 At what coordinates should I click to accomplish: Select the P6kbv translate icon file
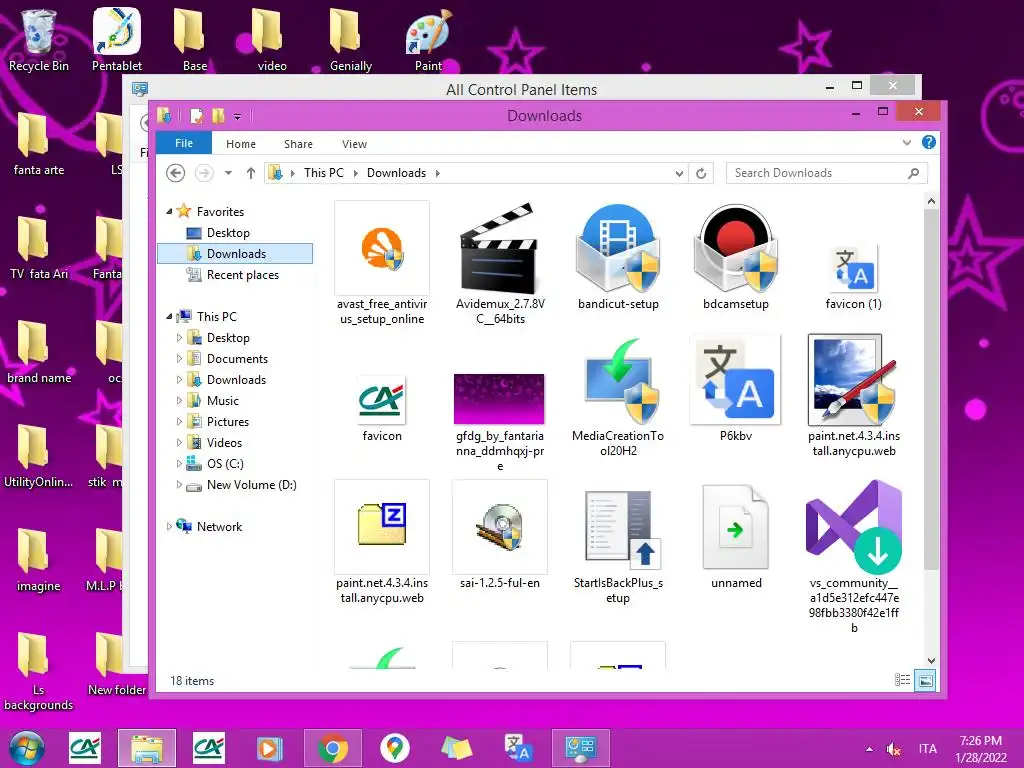point(735,380)
